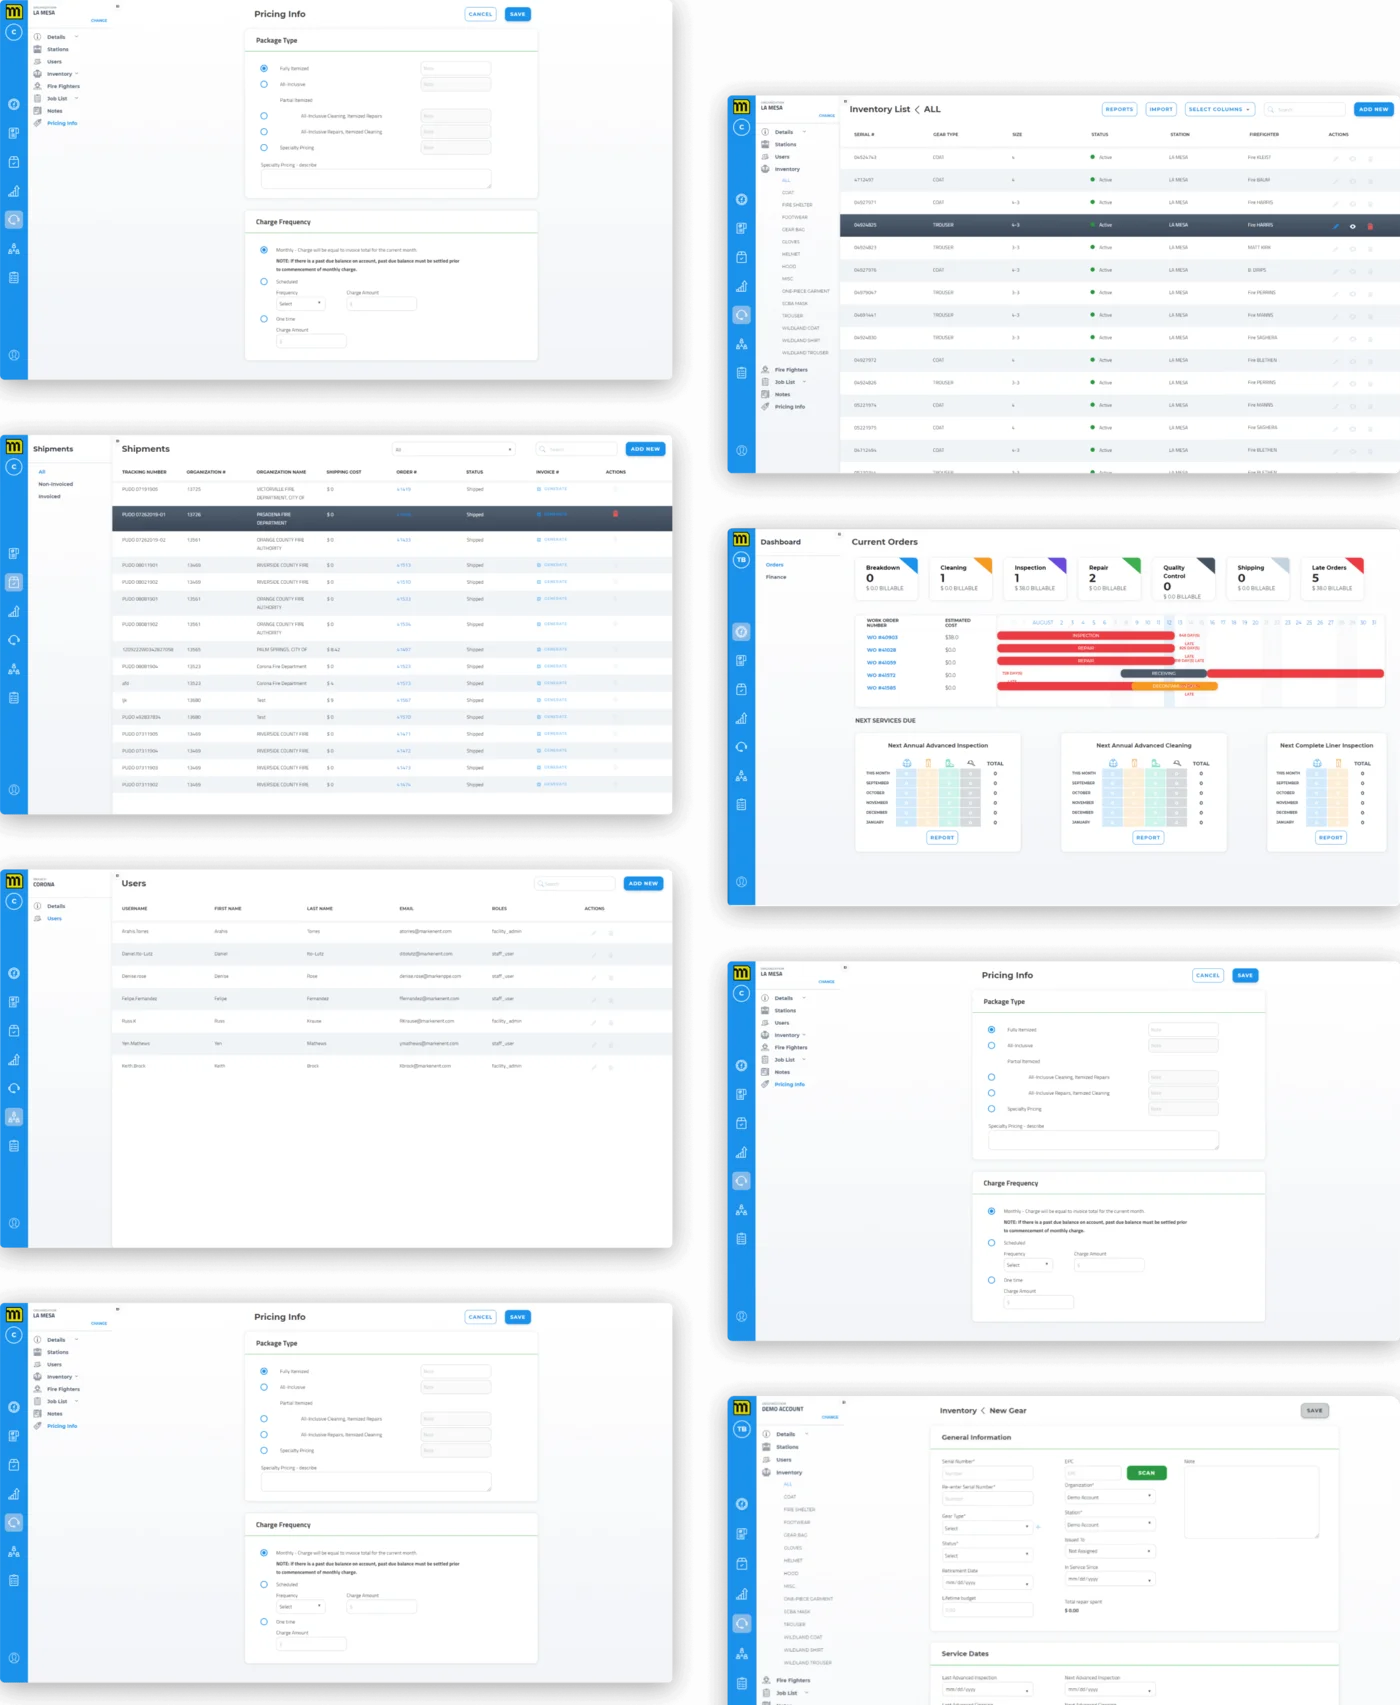Open Status dropdown on New Gear form
The width and height of the screenshot is (1400, 1705).
click(987, 1555)
